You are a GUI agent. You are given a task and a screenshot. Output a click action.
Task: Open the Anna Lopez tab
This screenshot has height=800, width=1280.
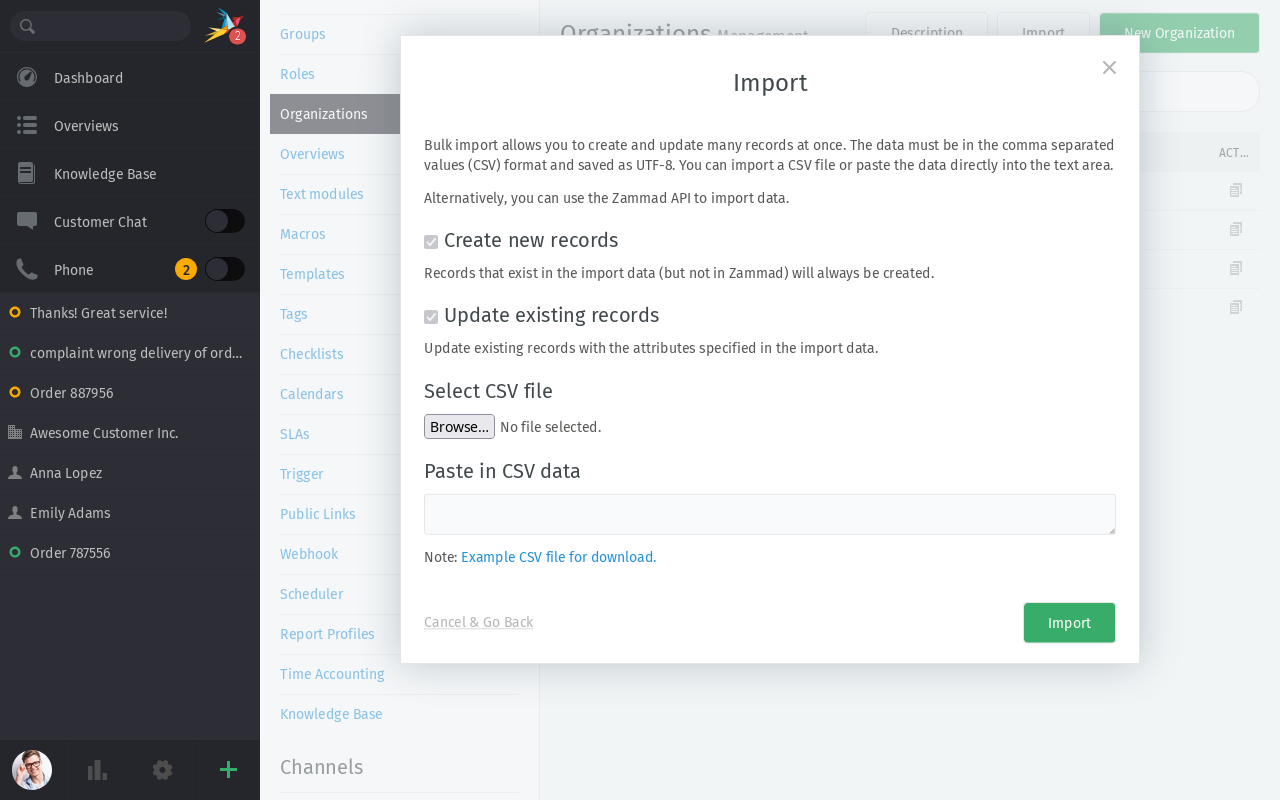[x=130, y=473]
